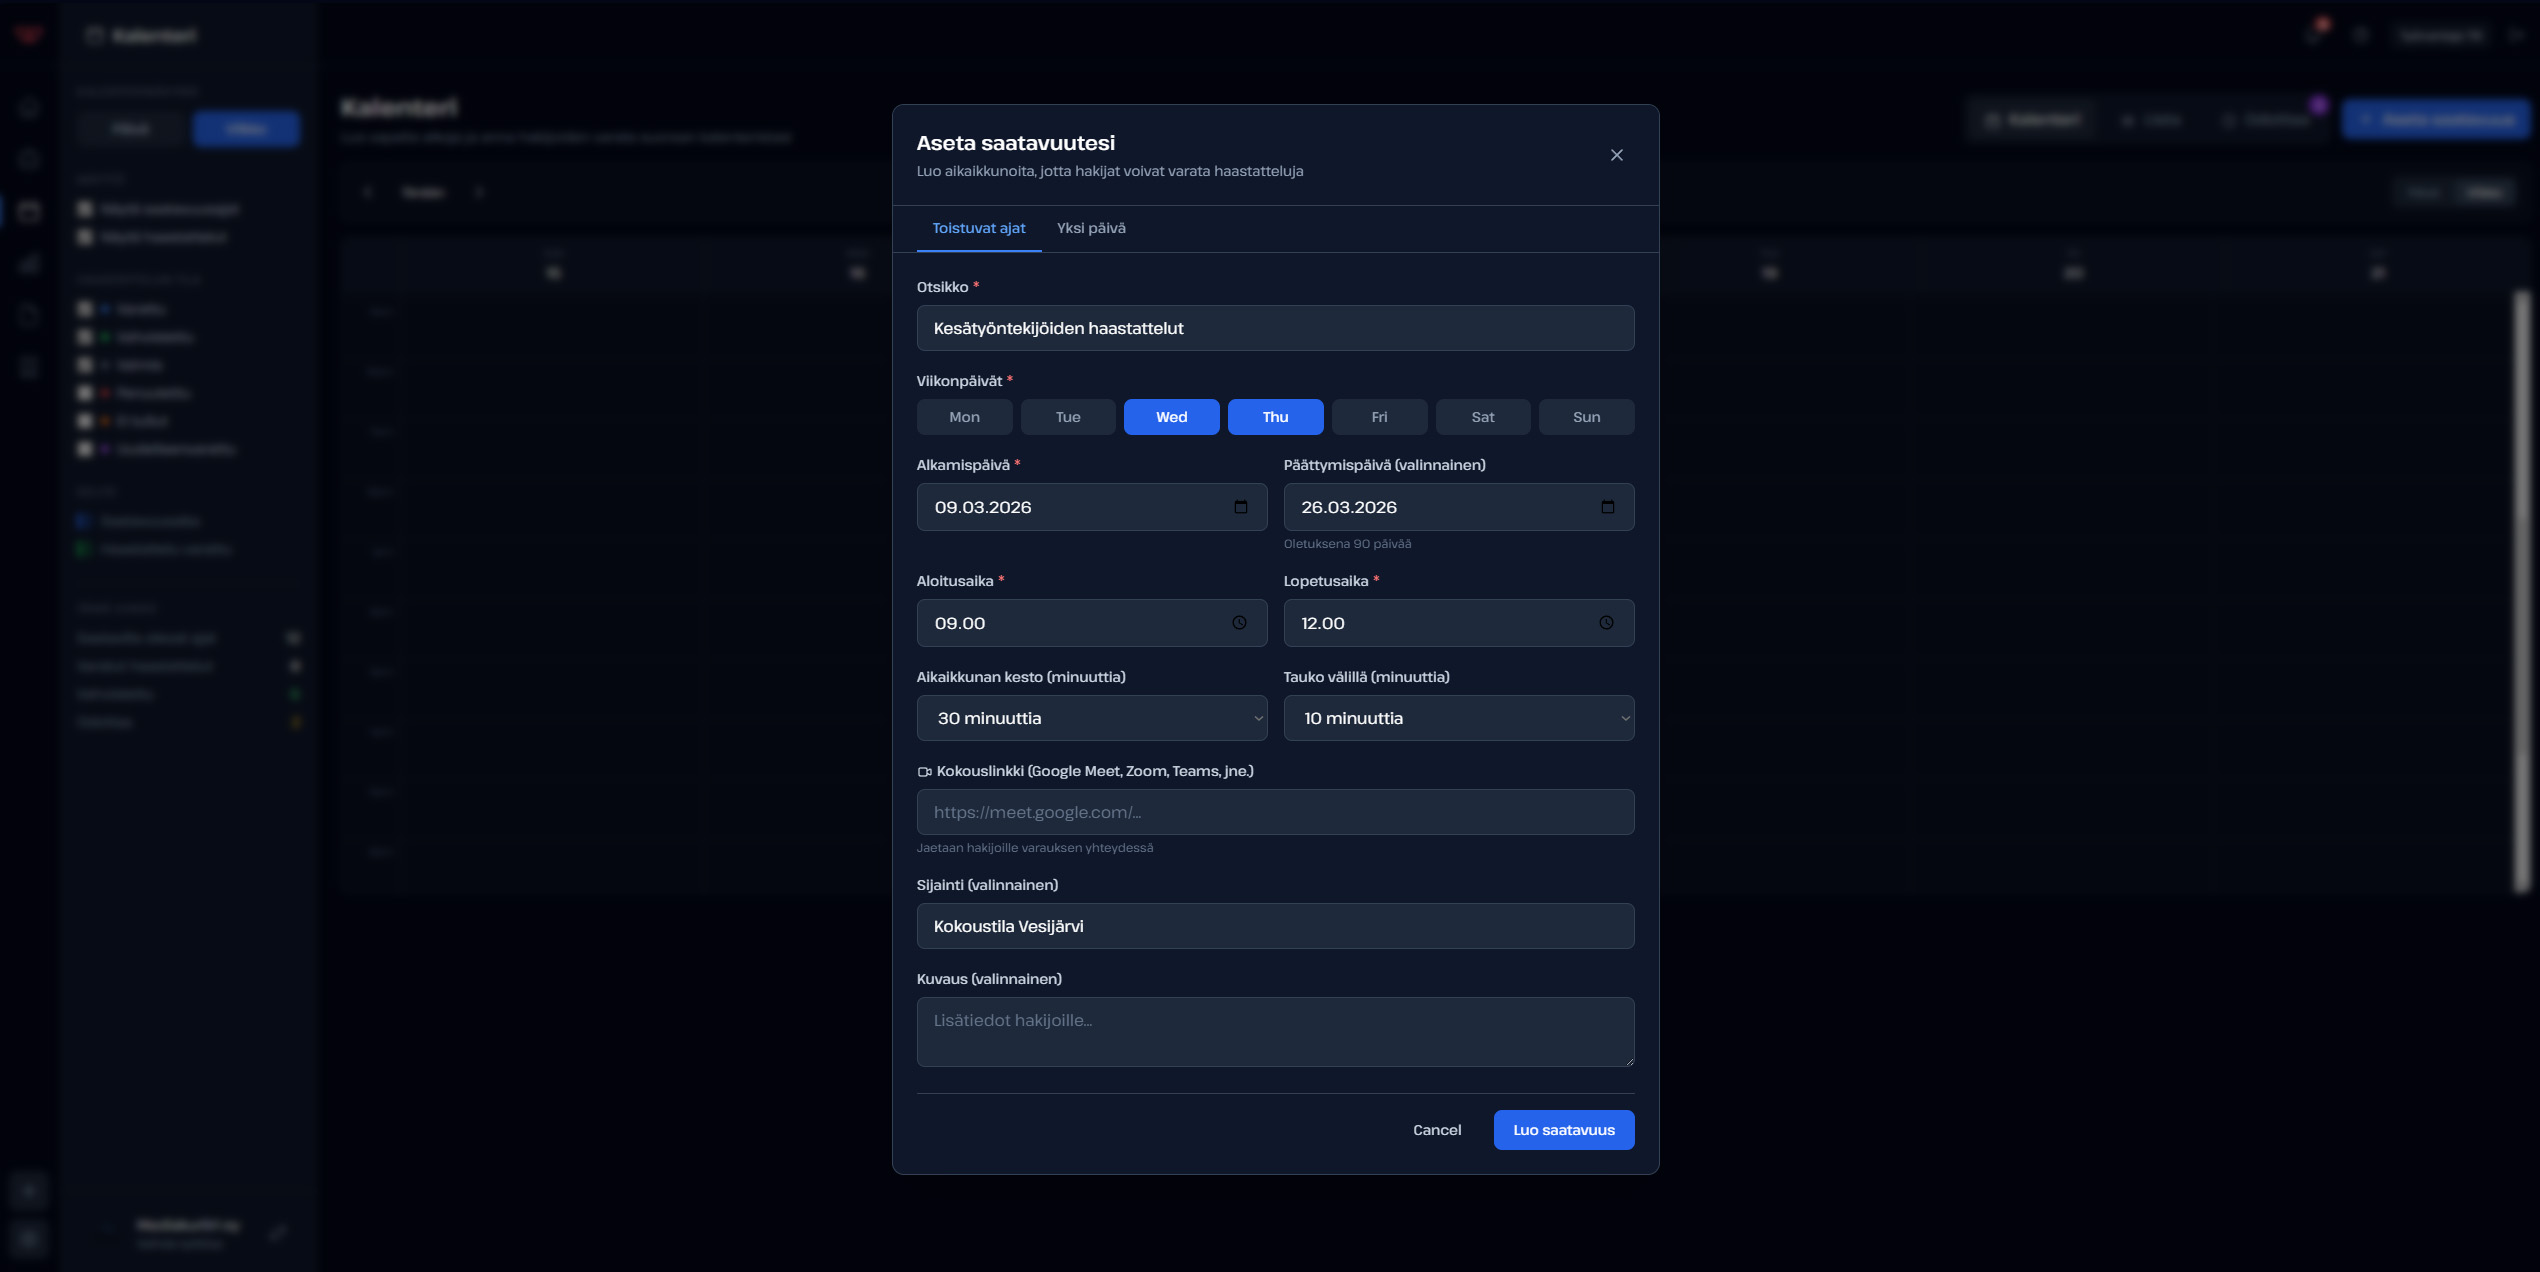Screen dimensions: 2540x1272
Task: Click the Cancel button
Action: (1436, 1130)
